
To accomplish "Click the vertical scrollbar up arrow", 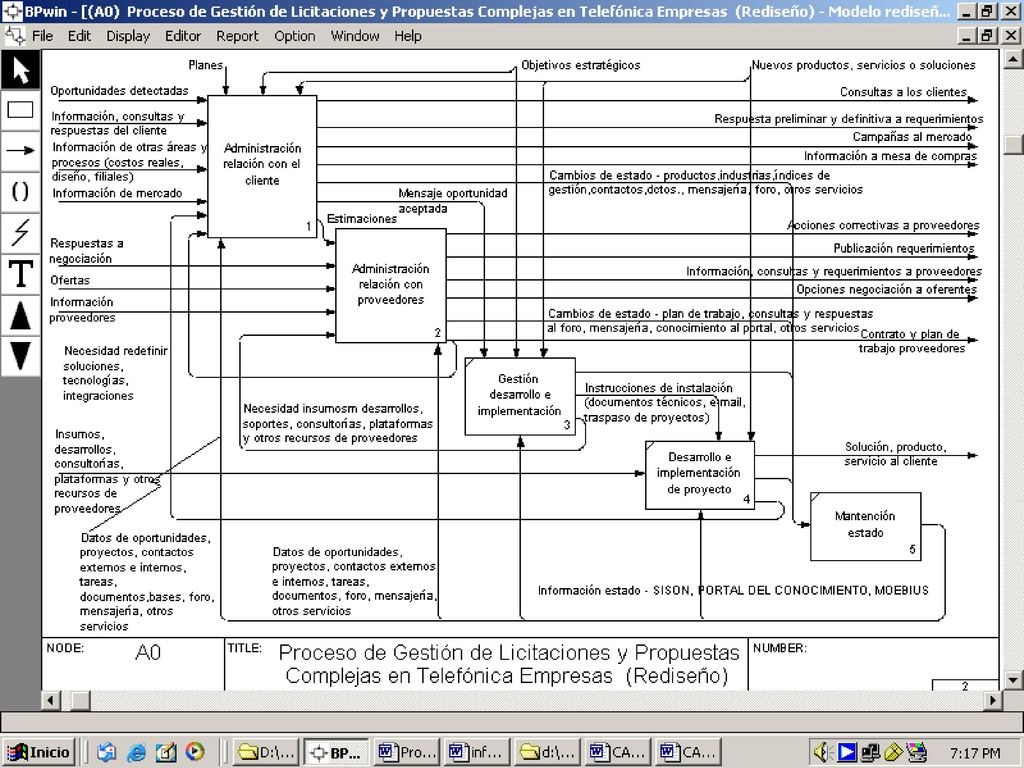I will coord(1012,60).
